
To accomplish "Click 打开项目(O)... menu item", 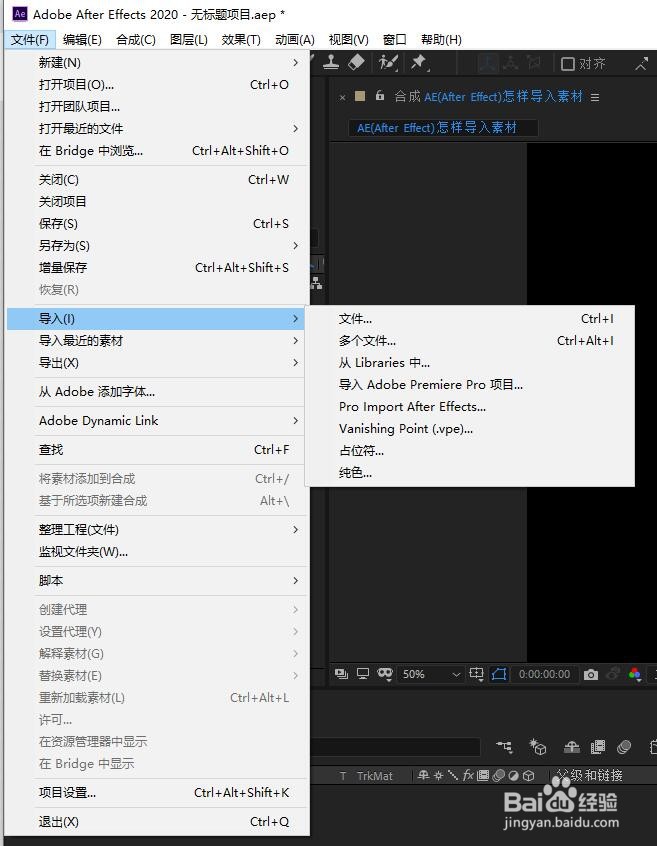I will tap(157, 85).
